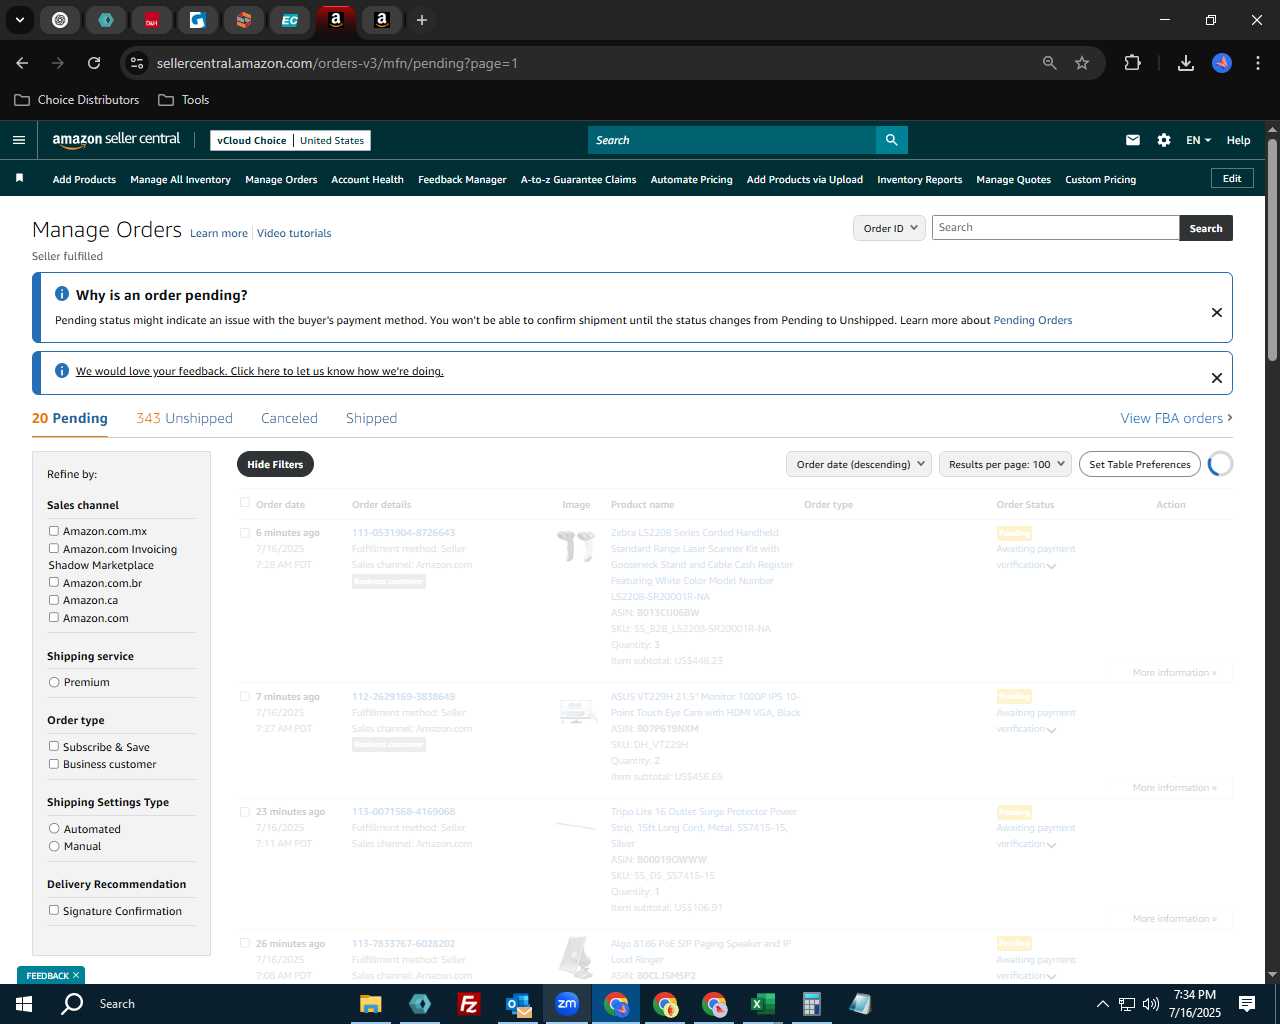This screenshot has width=1280, height=1024.
Task: Click the Hide Filters button
Action: pos(275,464)
